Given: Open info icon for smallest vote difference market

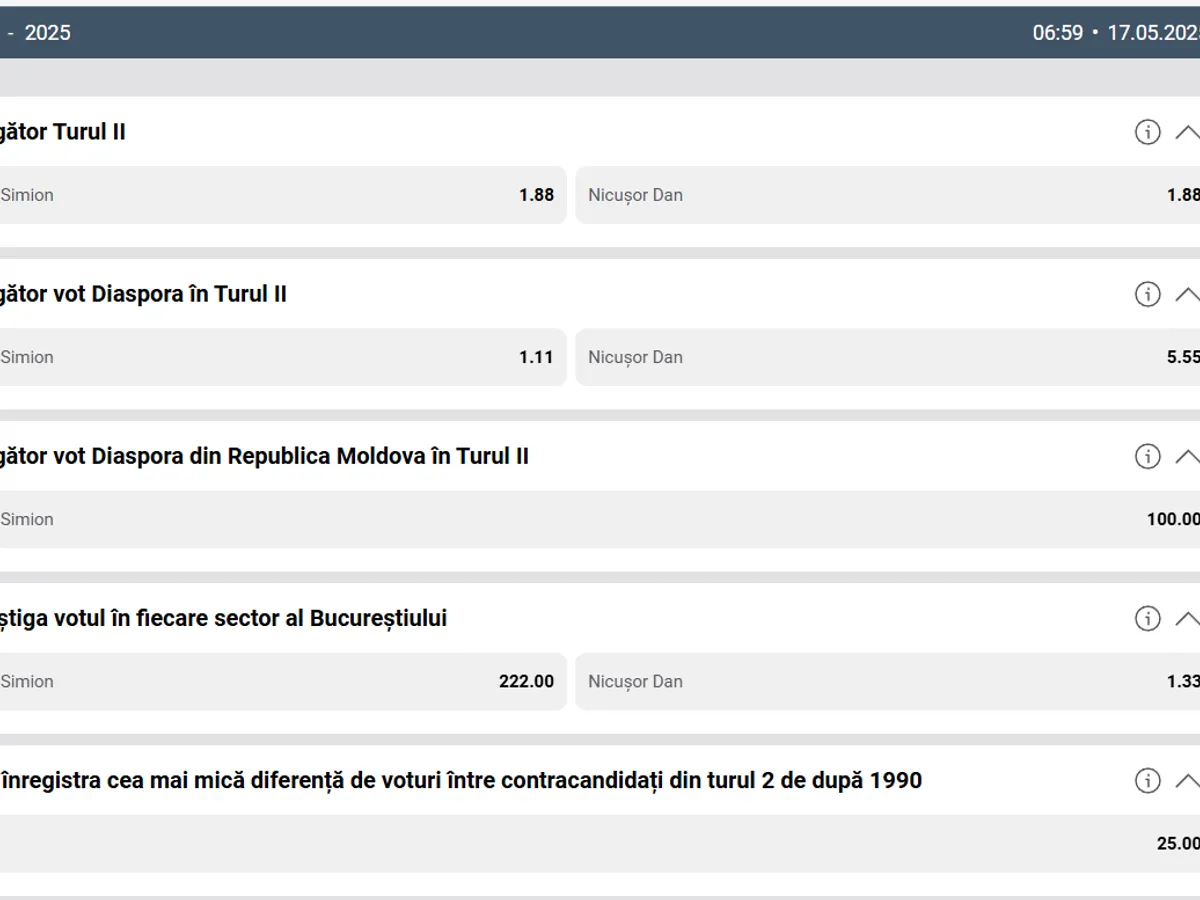Looking at the screenshot, I should pos(1147,780).
